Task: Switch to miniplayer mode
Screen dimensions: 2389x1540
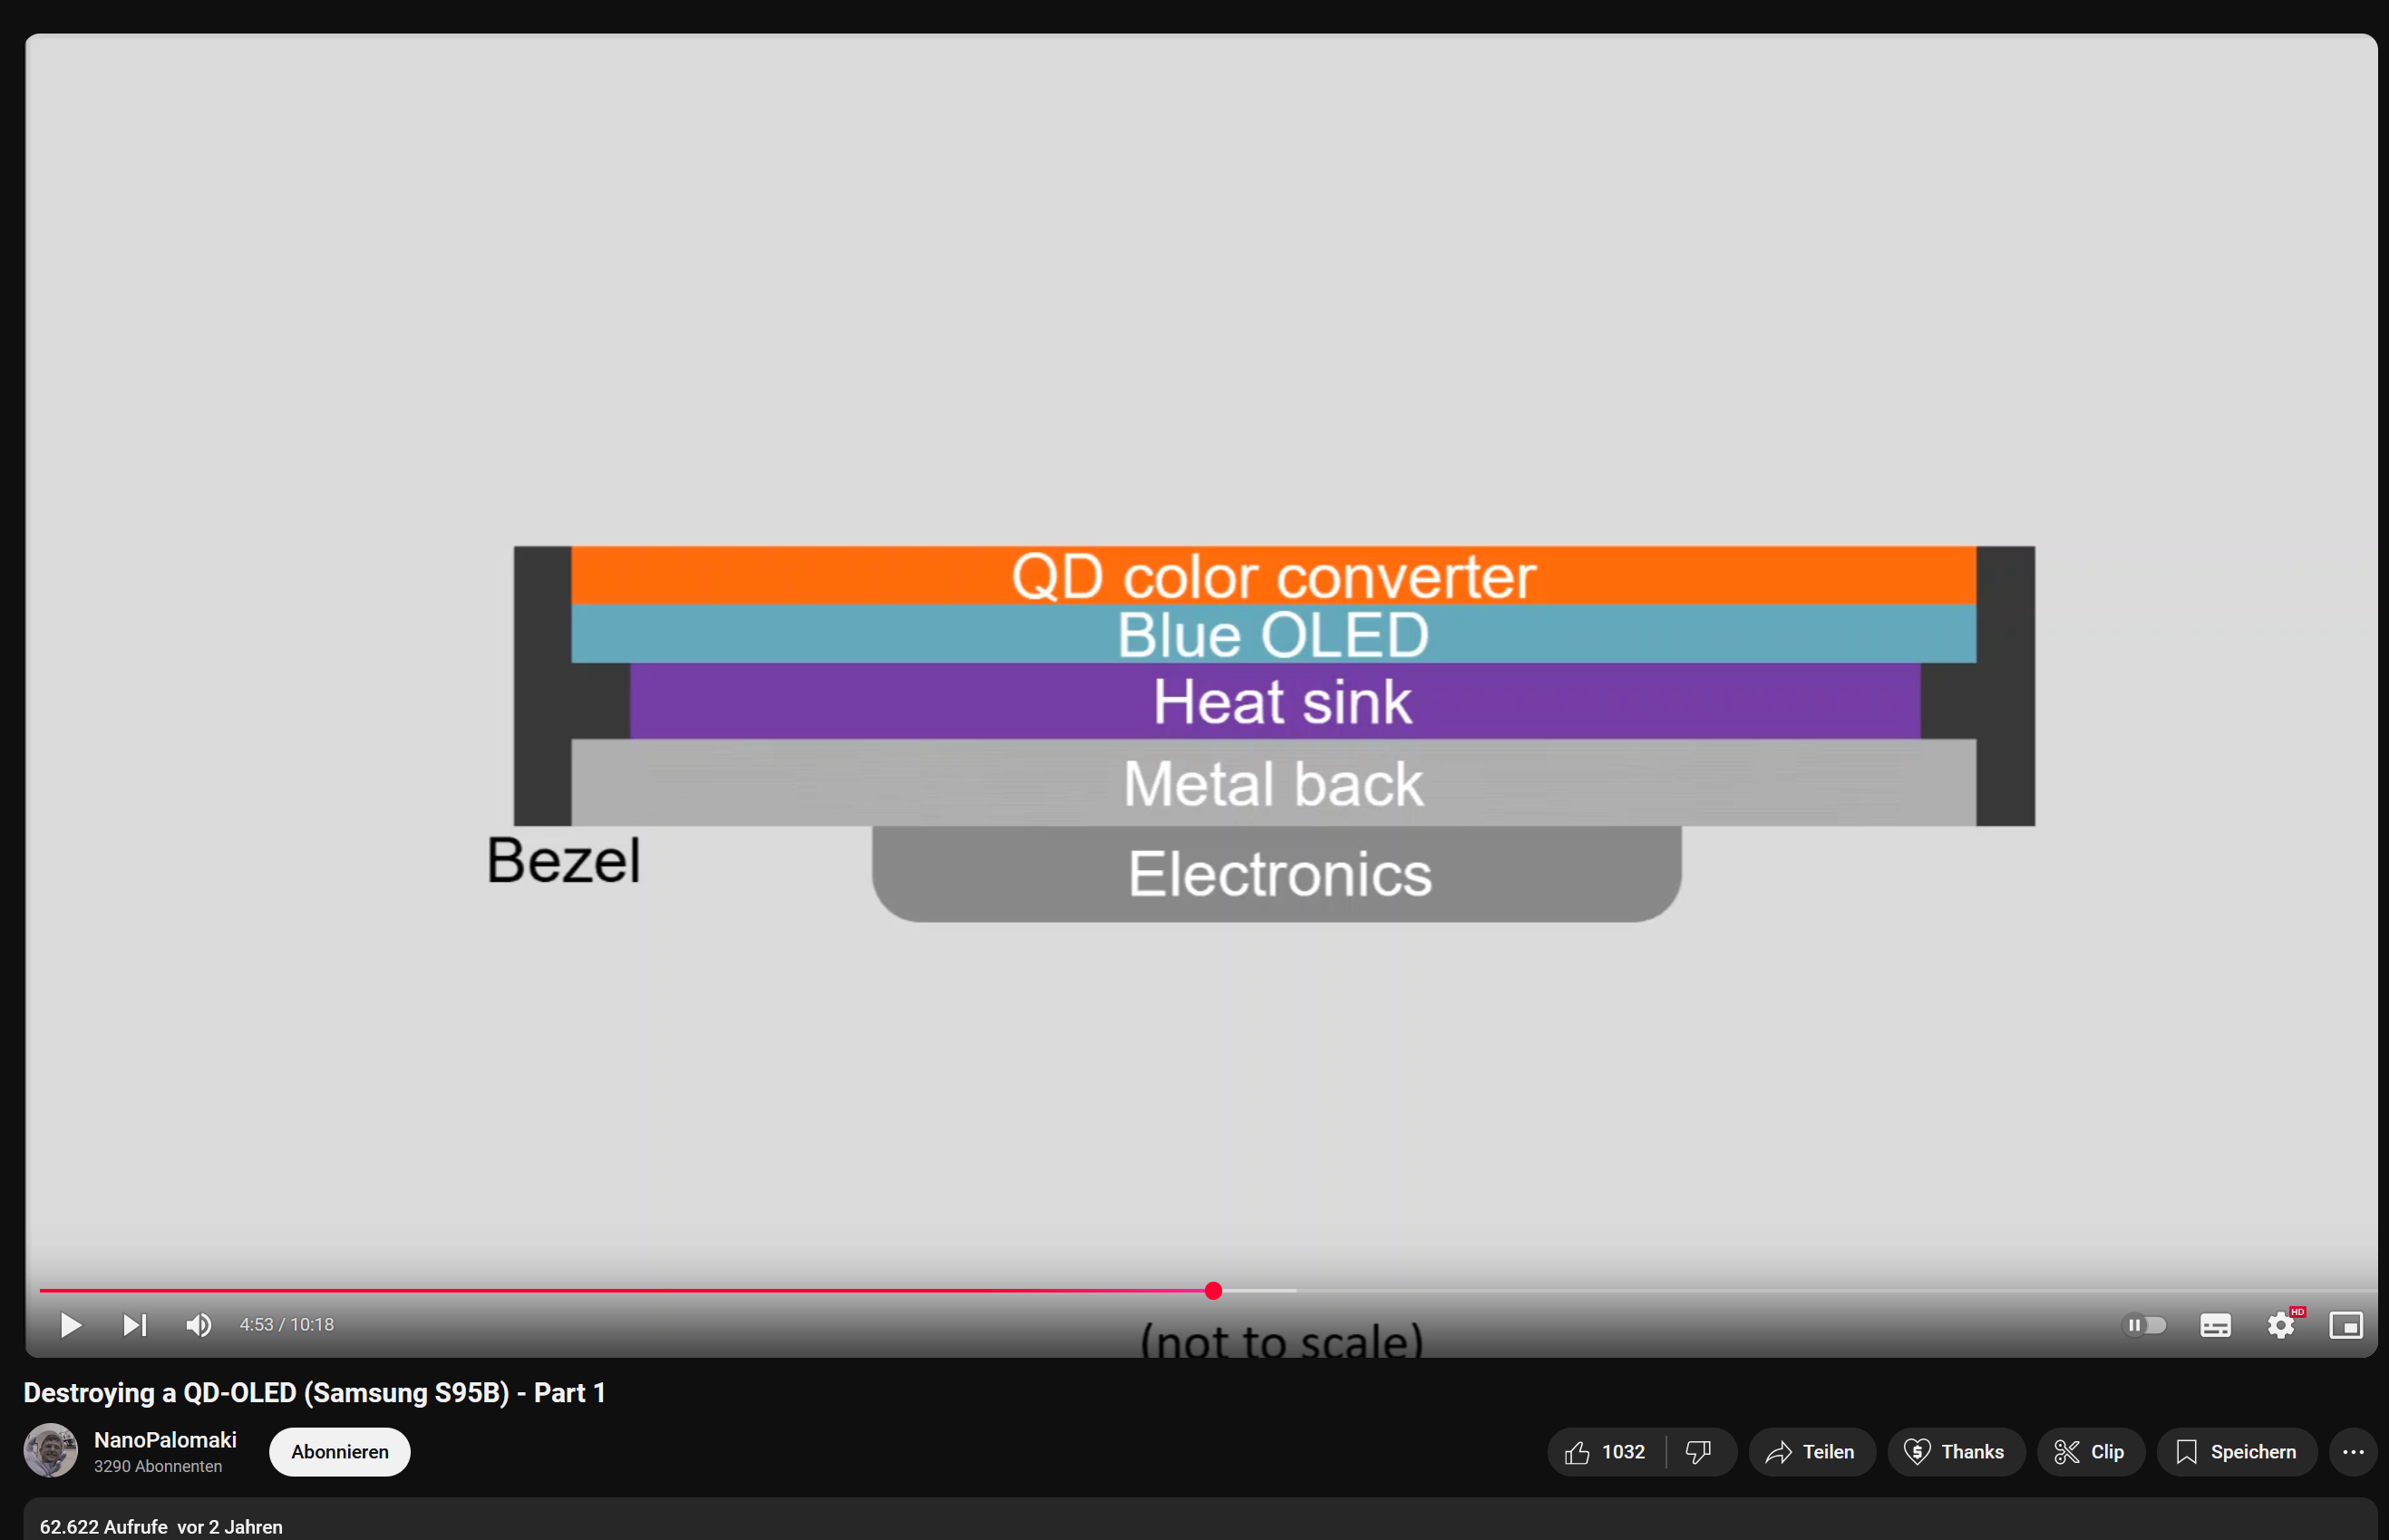Action: coord(2345,1325)
